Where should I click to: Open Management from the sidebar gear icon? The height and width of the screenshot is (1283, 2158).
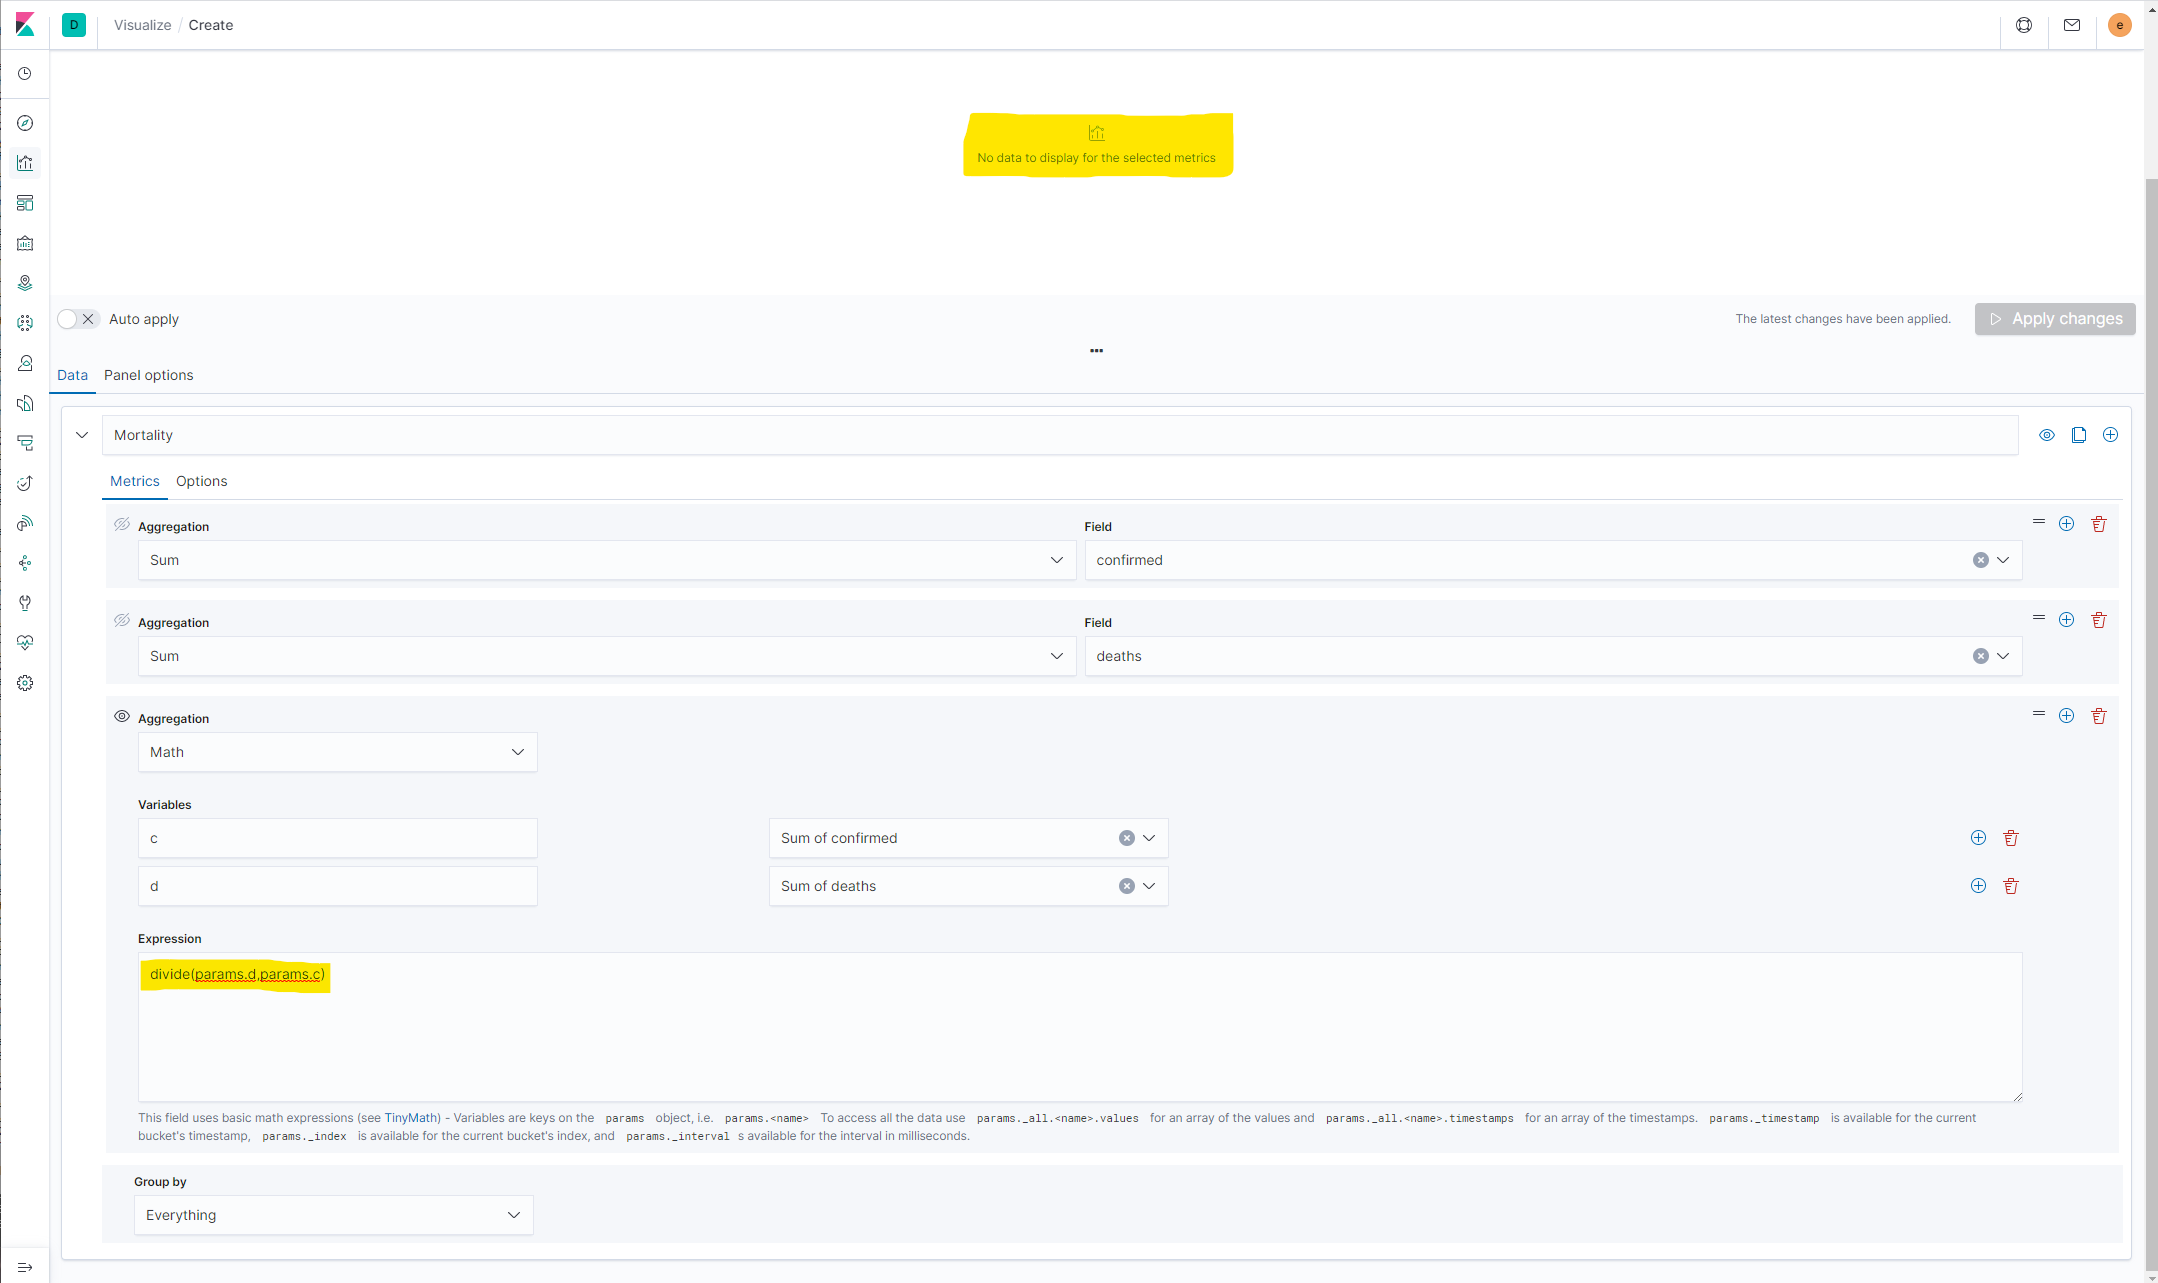(x=25, y=683)
